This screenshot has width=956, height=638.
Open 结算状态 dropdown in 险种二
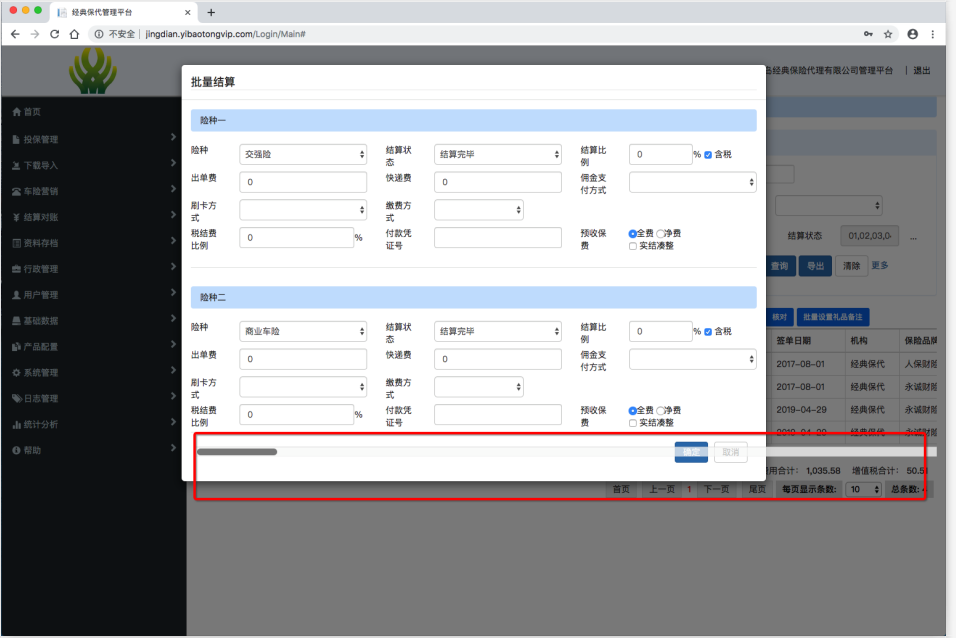click(x=498, y=331)
